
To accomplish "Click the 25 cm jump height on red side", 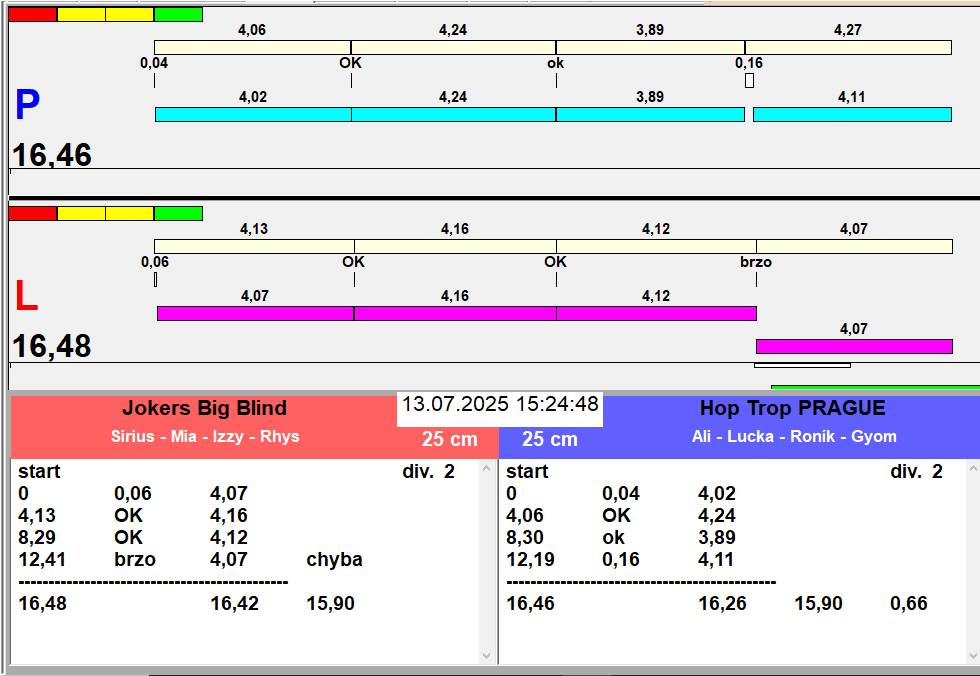I will pyautogui.click(x=449, y=439).
